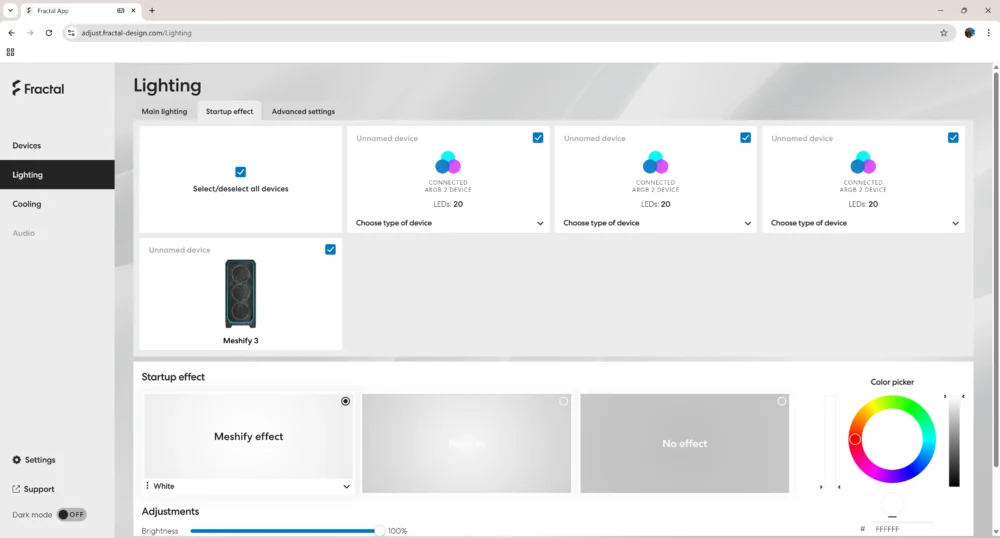
Task: Click the "LEDs: 20" text on the first ARGB card
Action: [x=448, y=204]
